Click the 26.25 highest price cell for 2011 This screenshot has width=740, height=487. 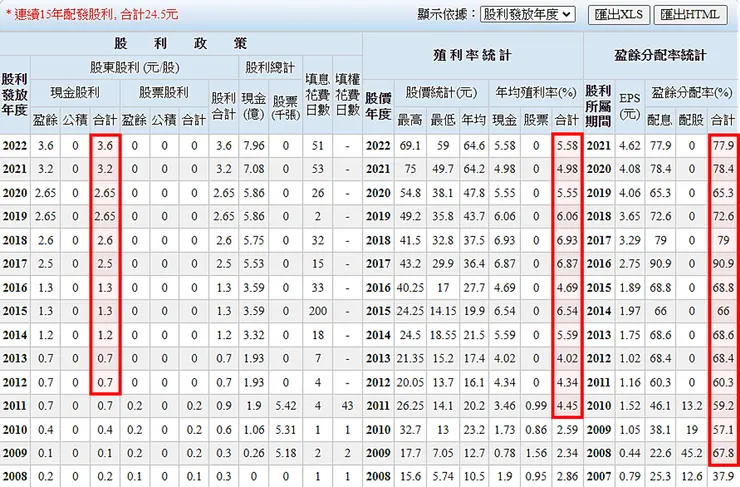click(x=410, y=406)
